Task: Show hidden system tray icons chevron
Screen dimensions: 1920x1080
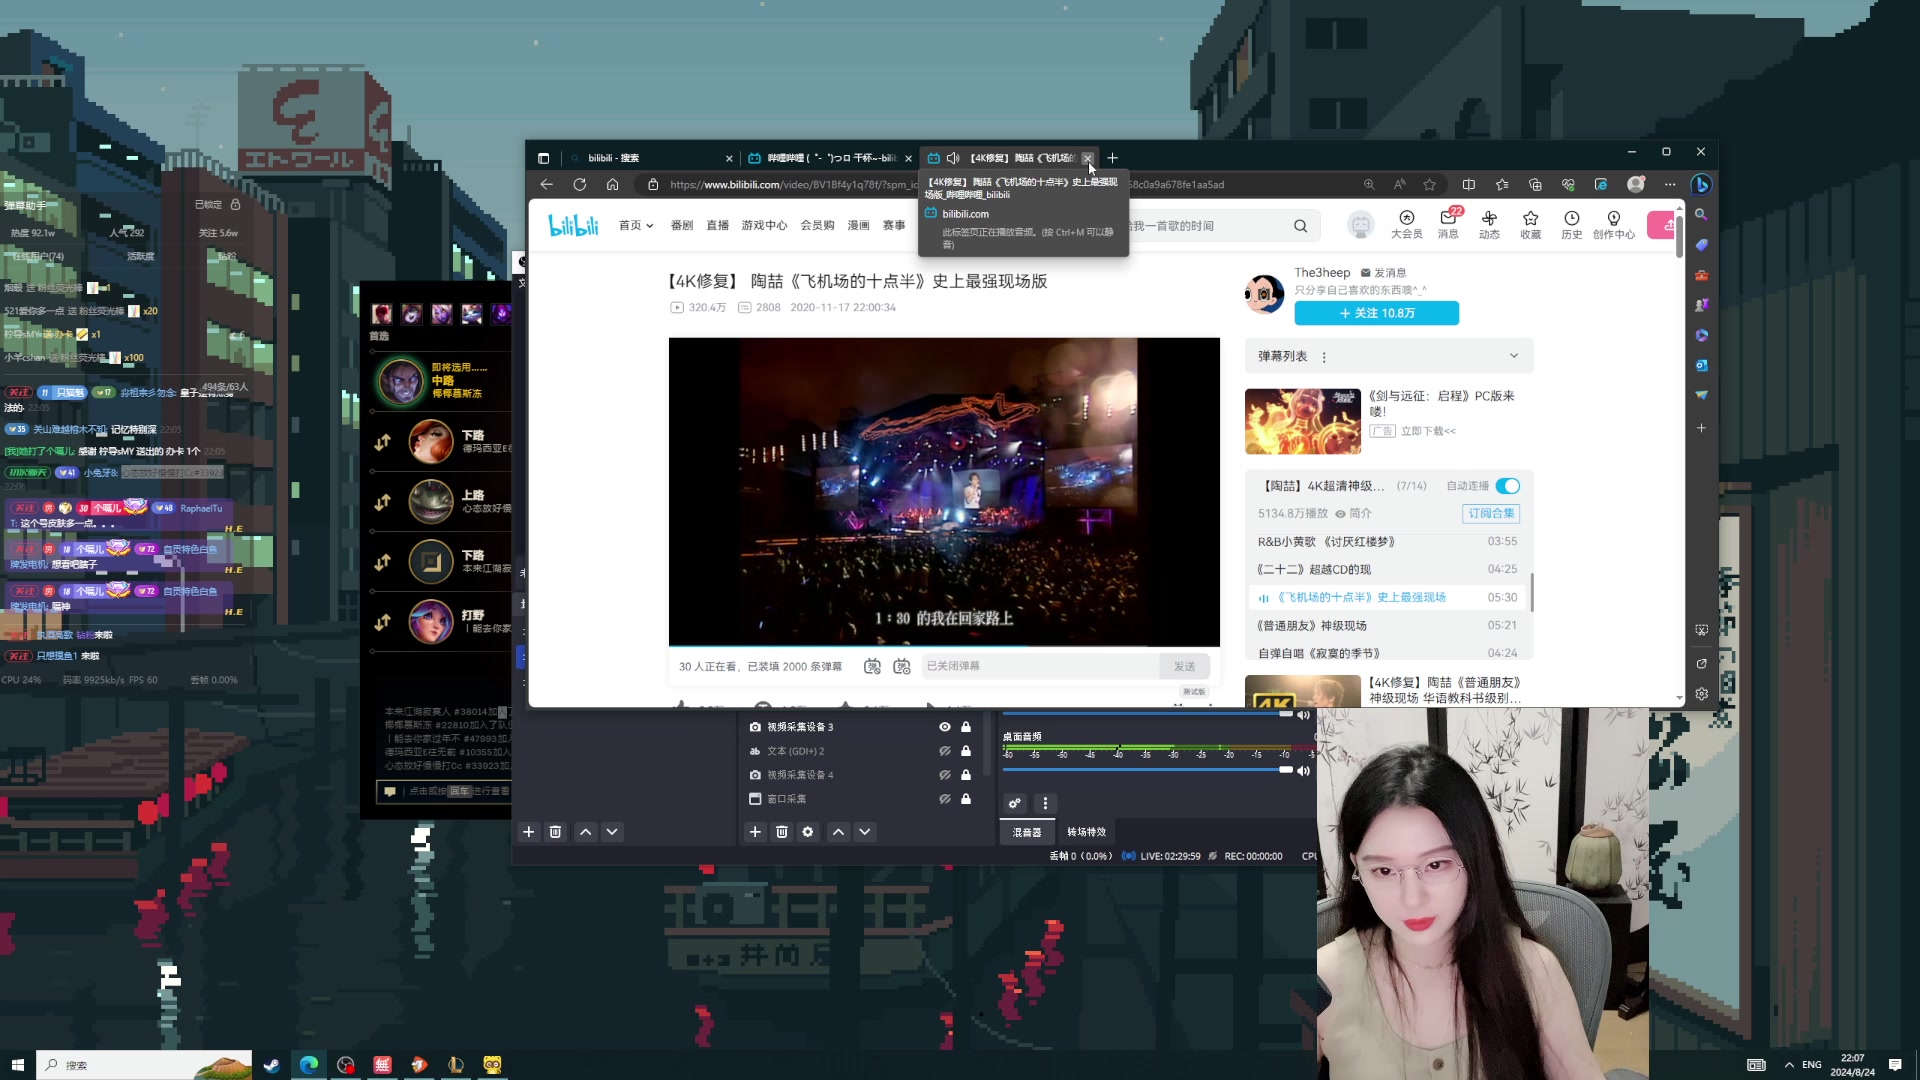Action: (x=1789, y=1065)
